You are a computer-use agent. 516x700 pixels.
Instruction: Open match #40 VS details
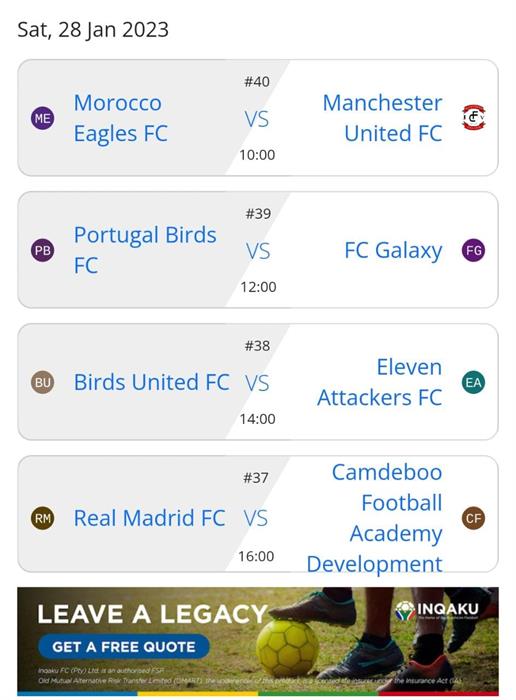[x=257, y=119]
